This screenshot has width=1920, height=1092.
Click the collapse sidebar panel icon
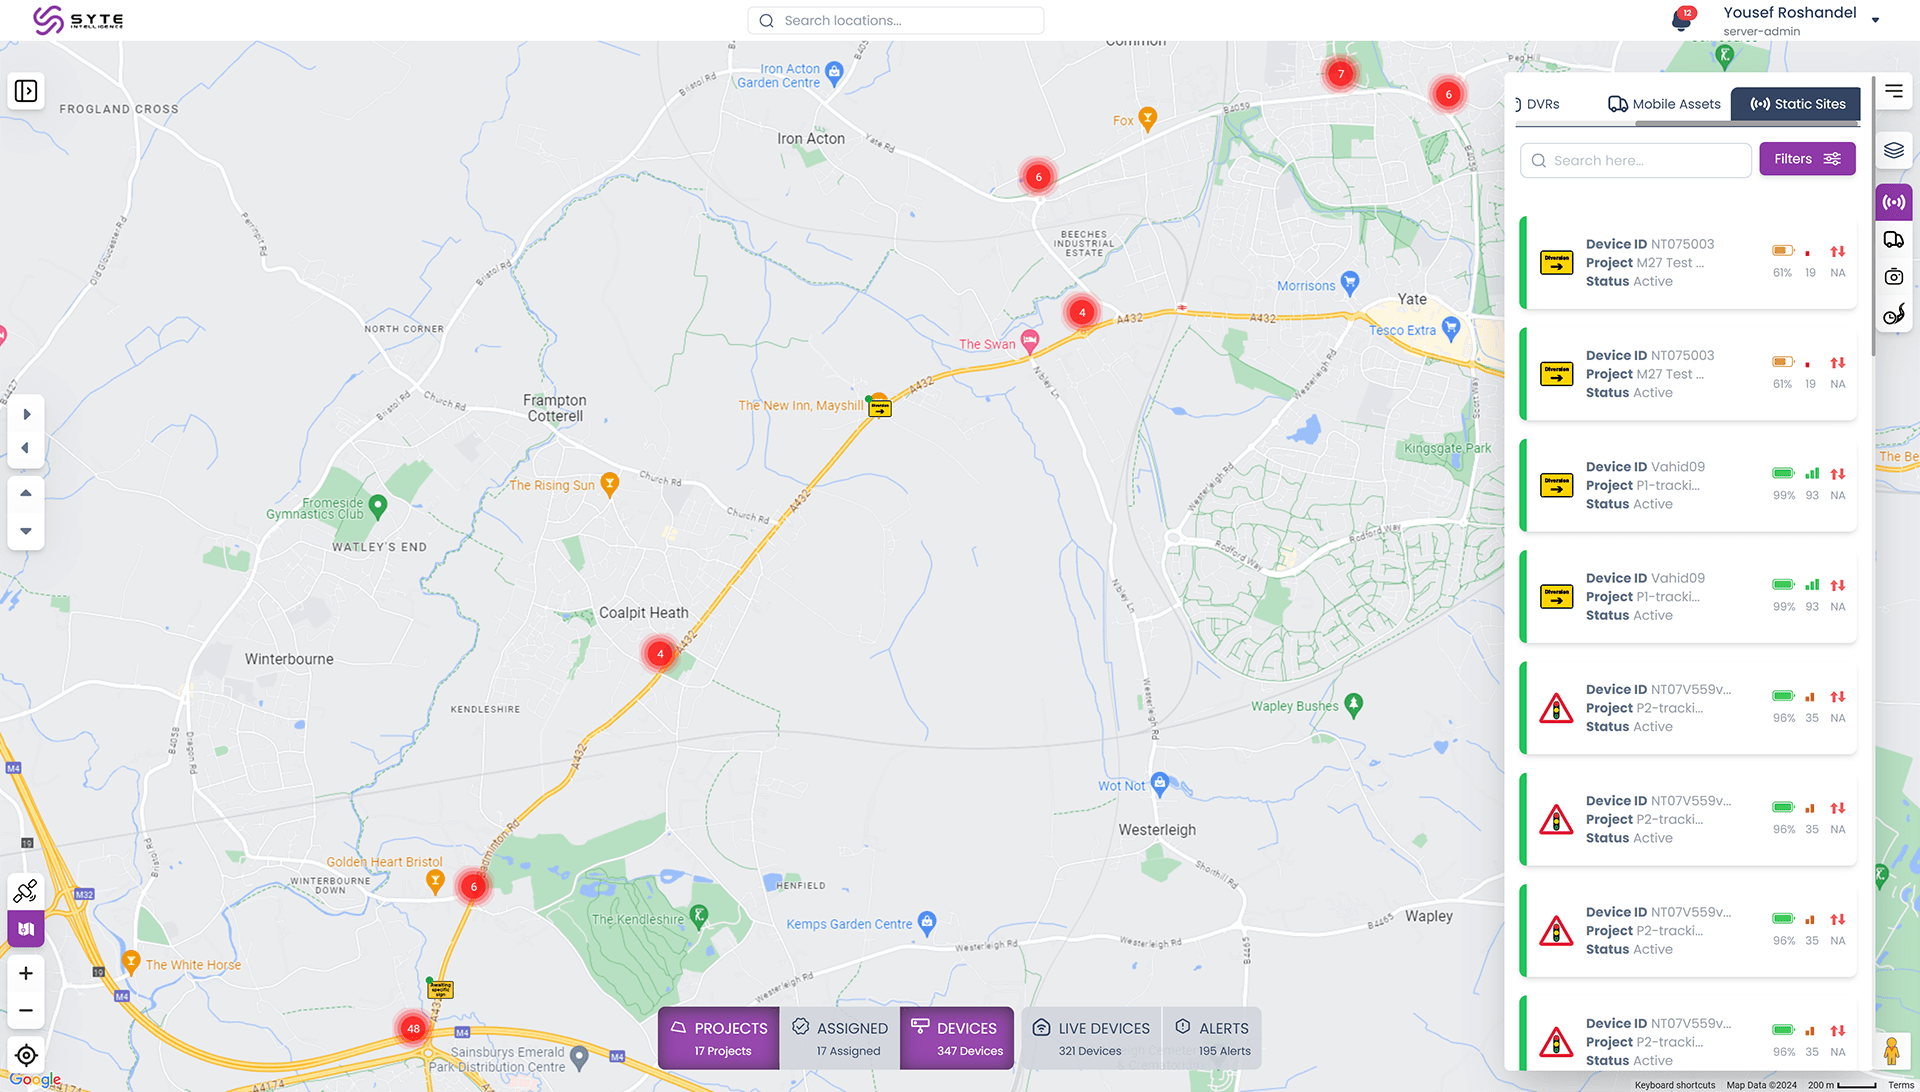[x=25, y=90]
